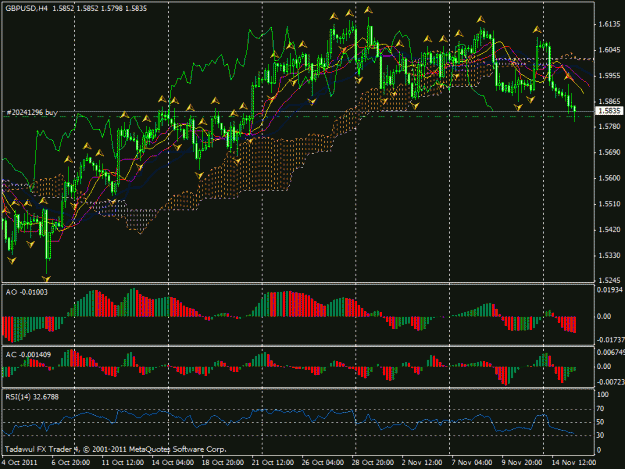The image size is (625, 469).
Task: Click the RSI 70 level label
Action: pyautogui.click(x=600, y=409)
